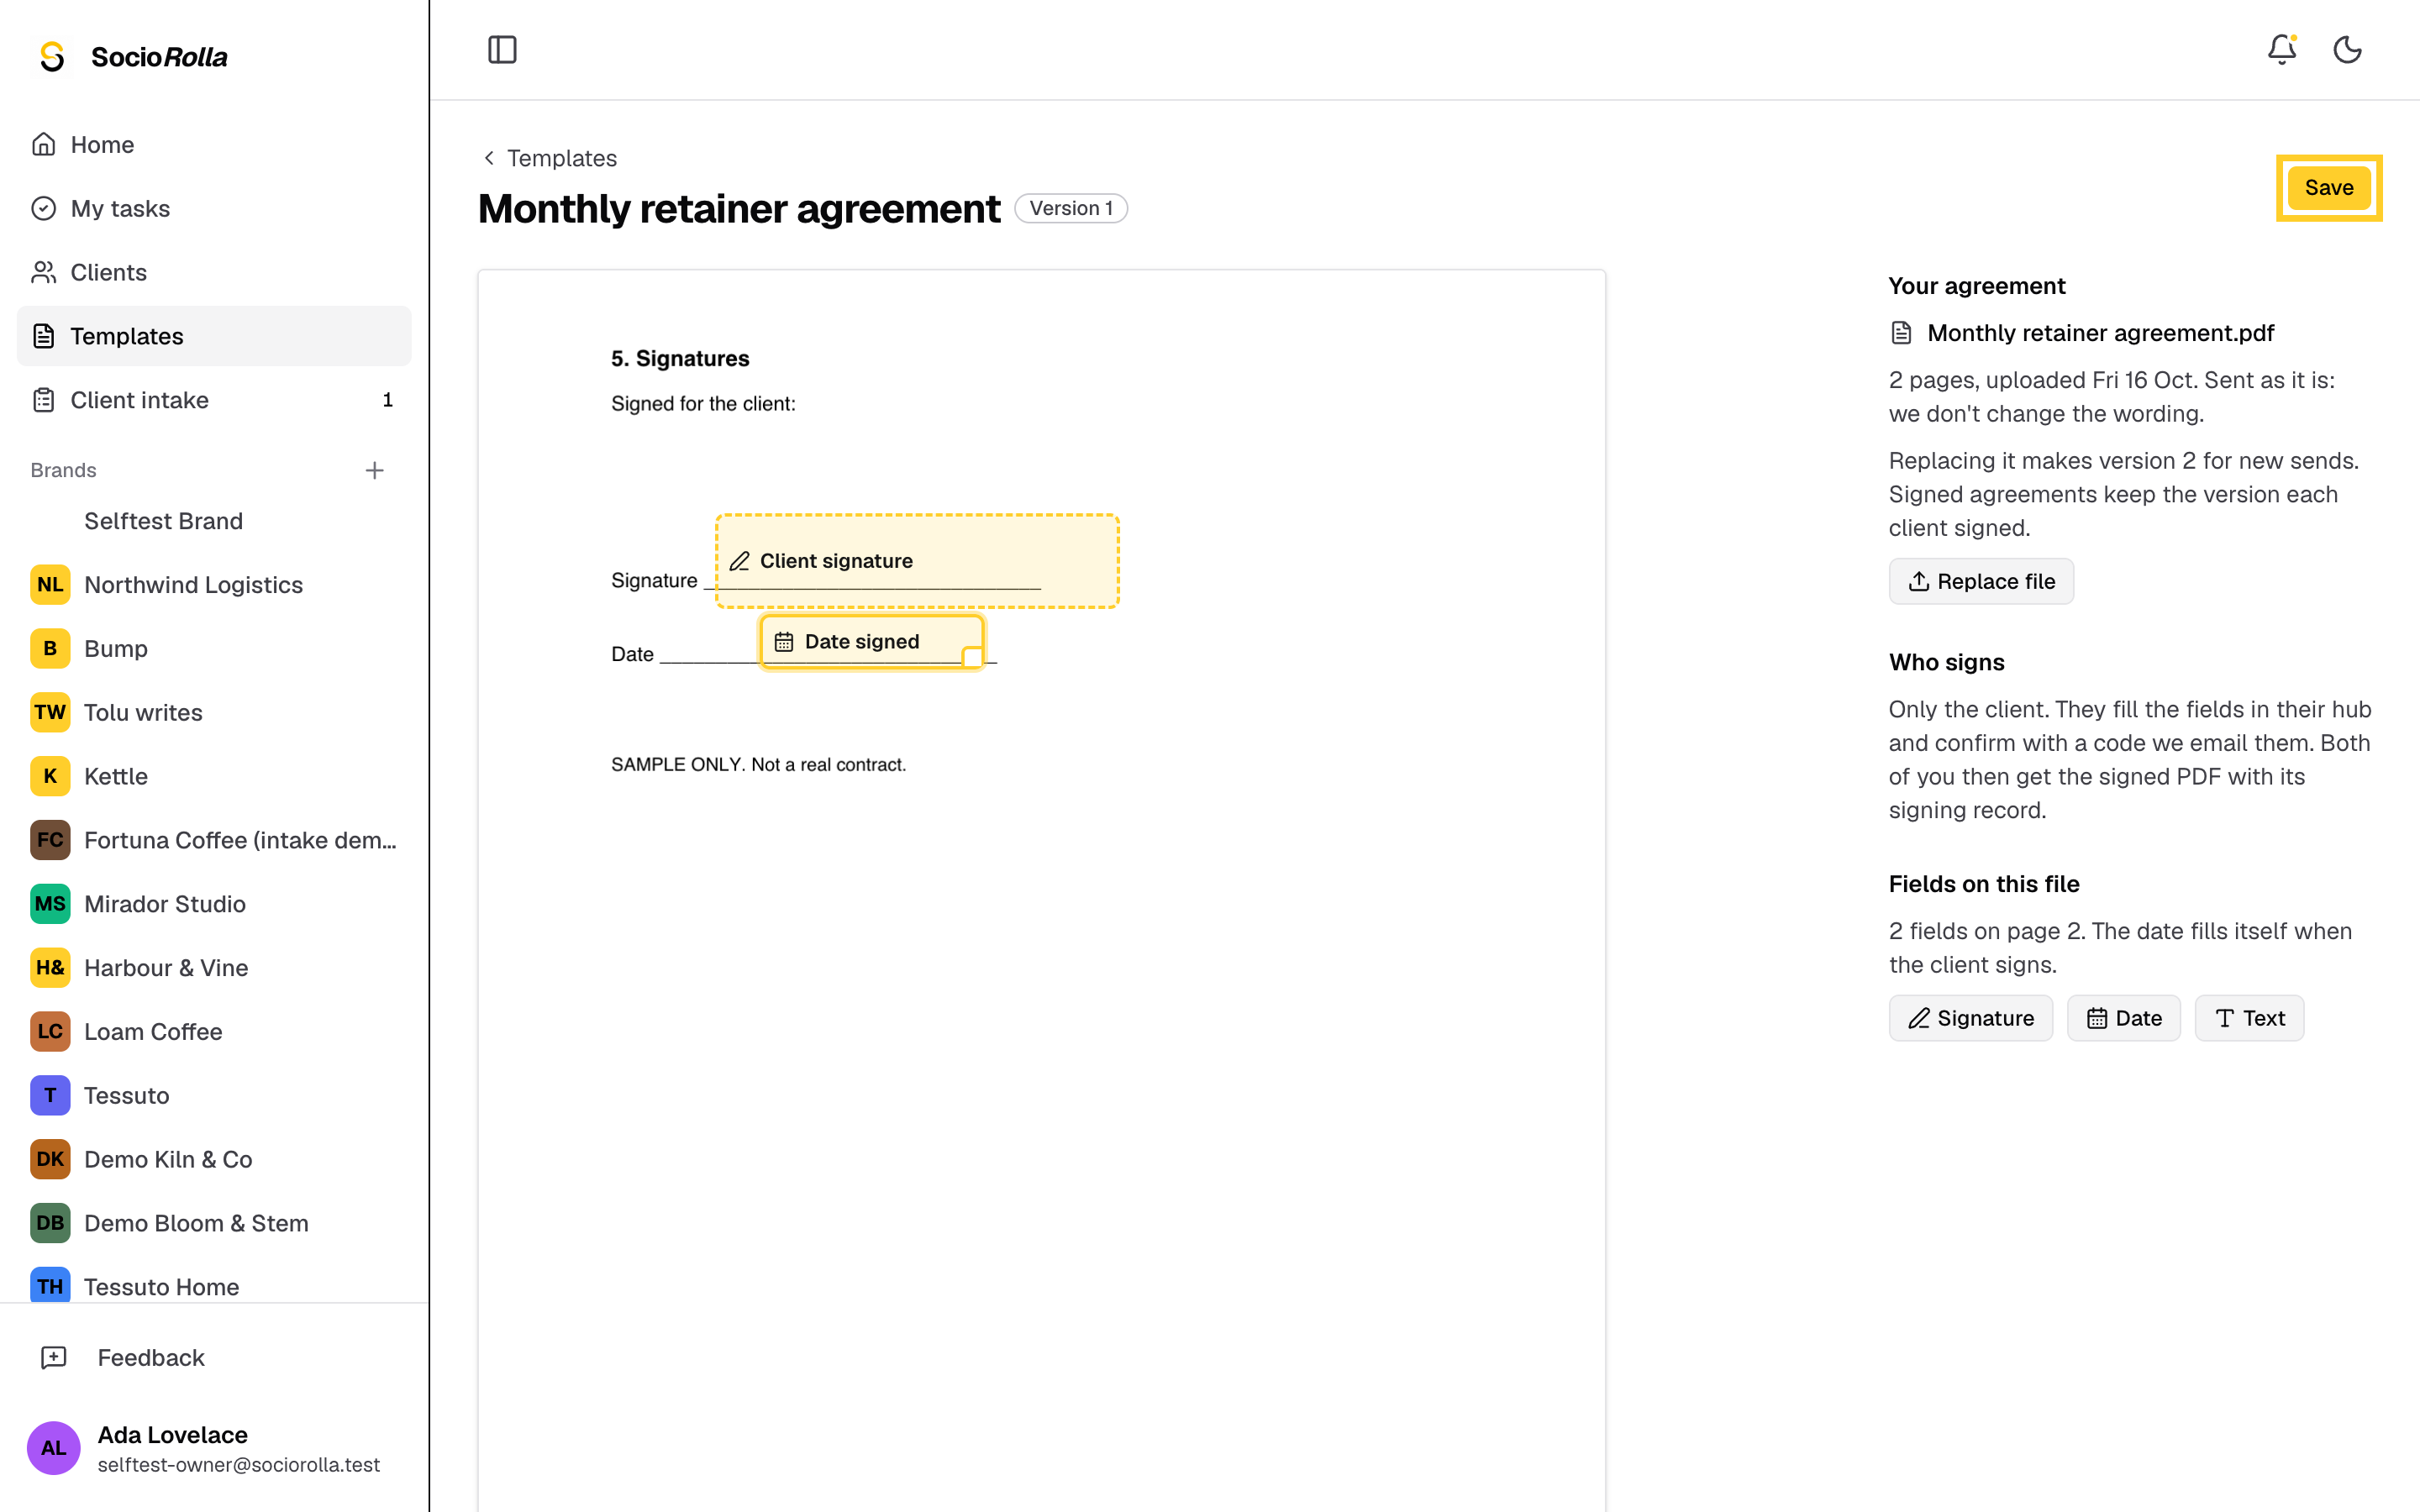The width and height of the screenshot is (2420, 1512).
Task: Save the template
Action: click(x=2329, y=188)
